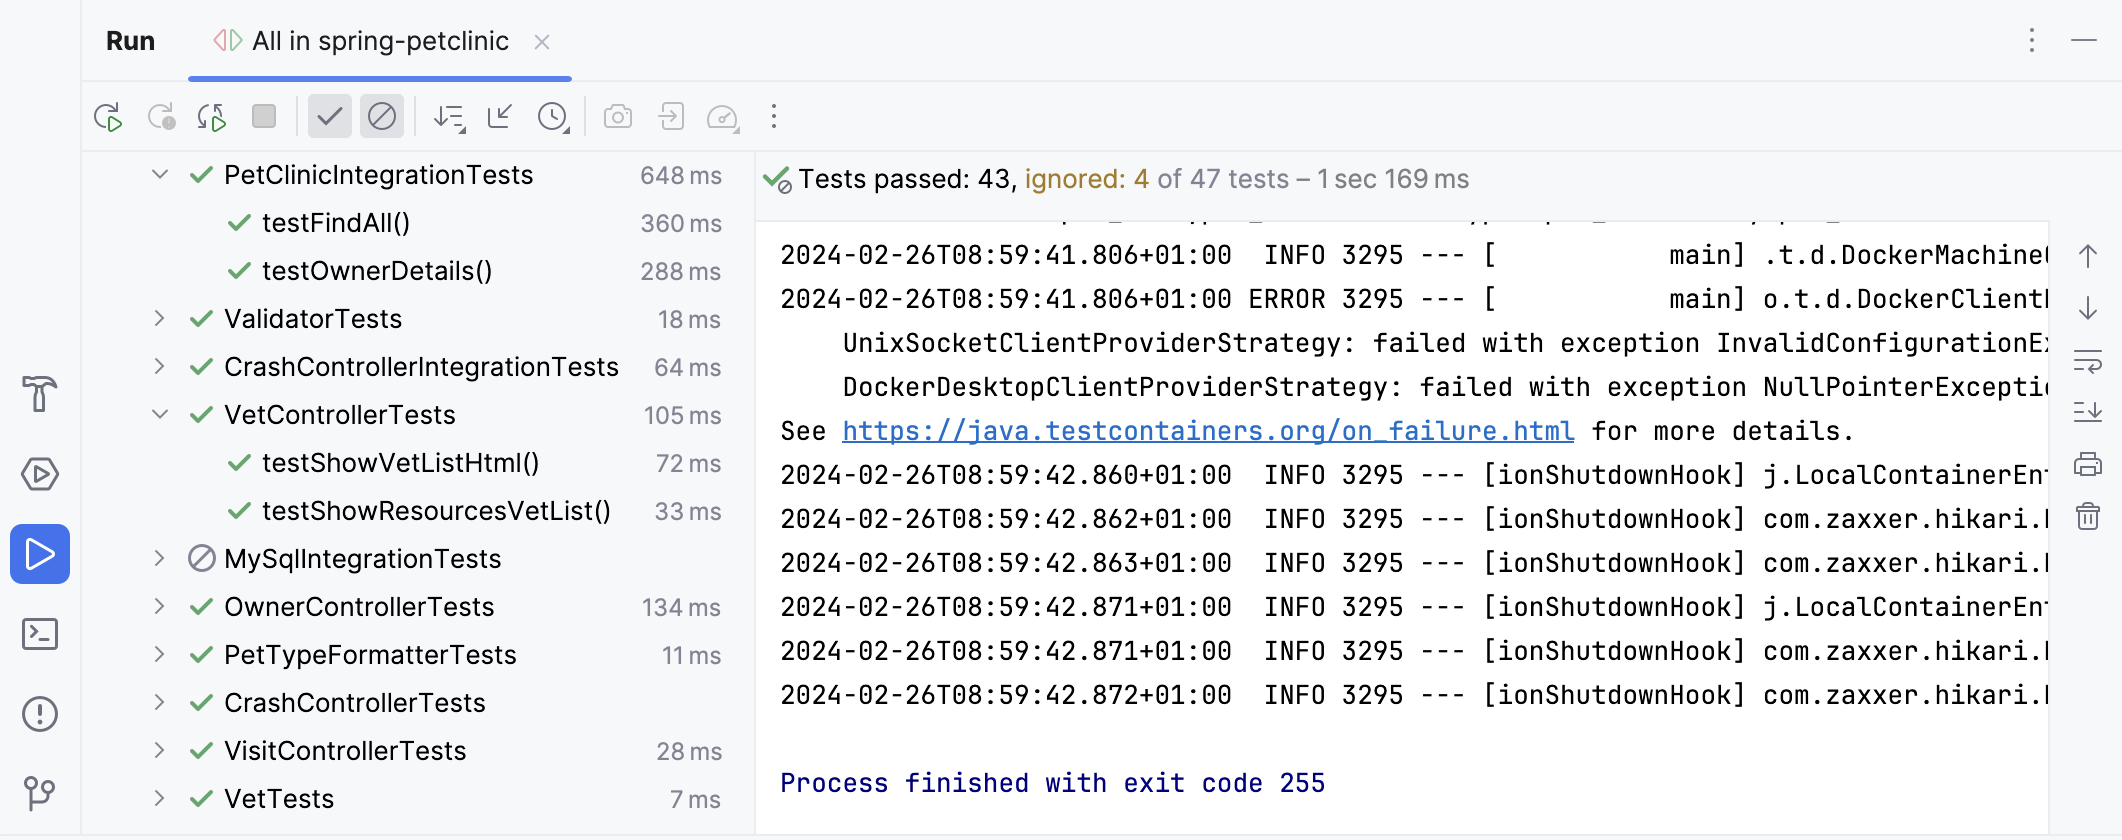This screenshot has width=2122, height=840.
Task: Expand the OwnerControllerTests node
Action: [160, 607]
